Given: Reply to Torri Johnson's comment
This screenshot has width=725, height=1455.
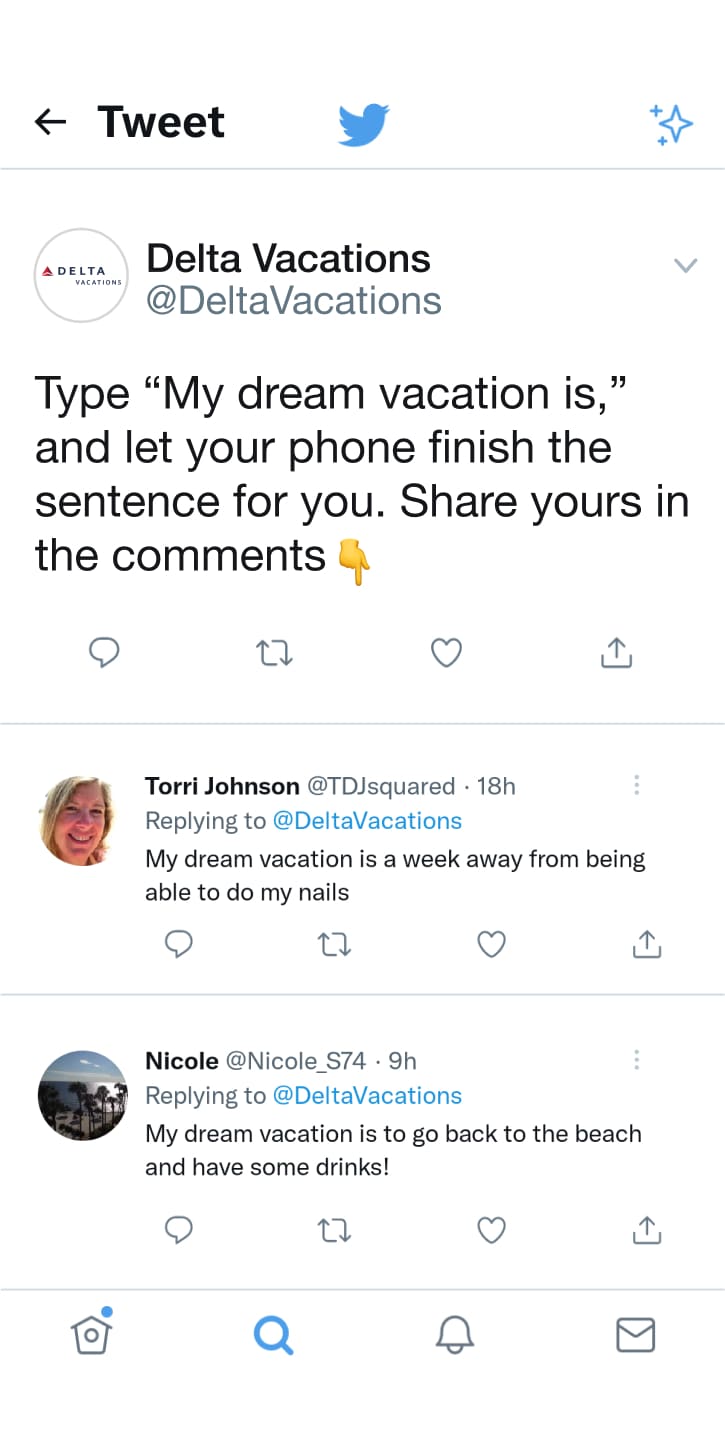Looking at the screenshot, I should tap(179, 943).
